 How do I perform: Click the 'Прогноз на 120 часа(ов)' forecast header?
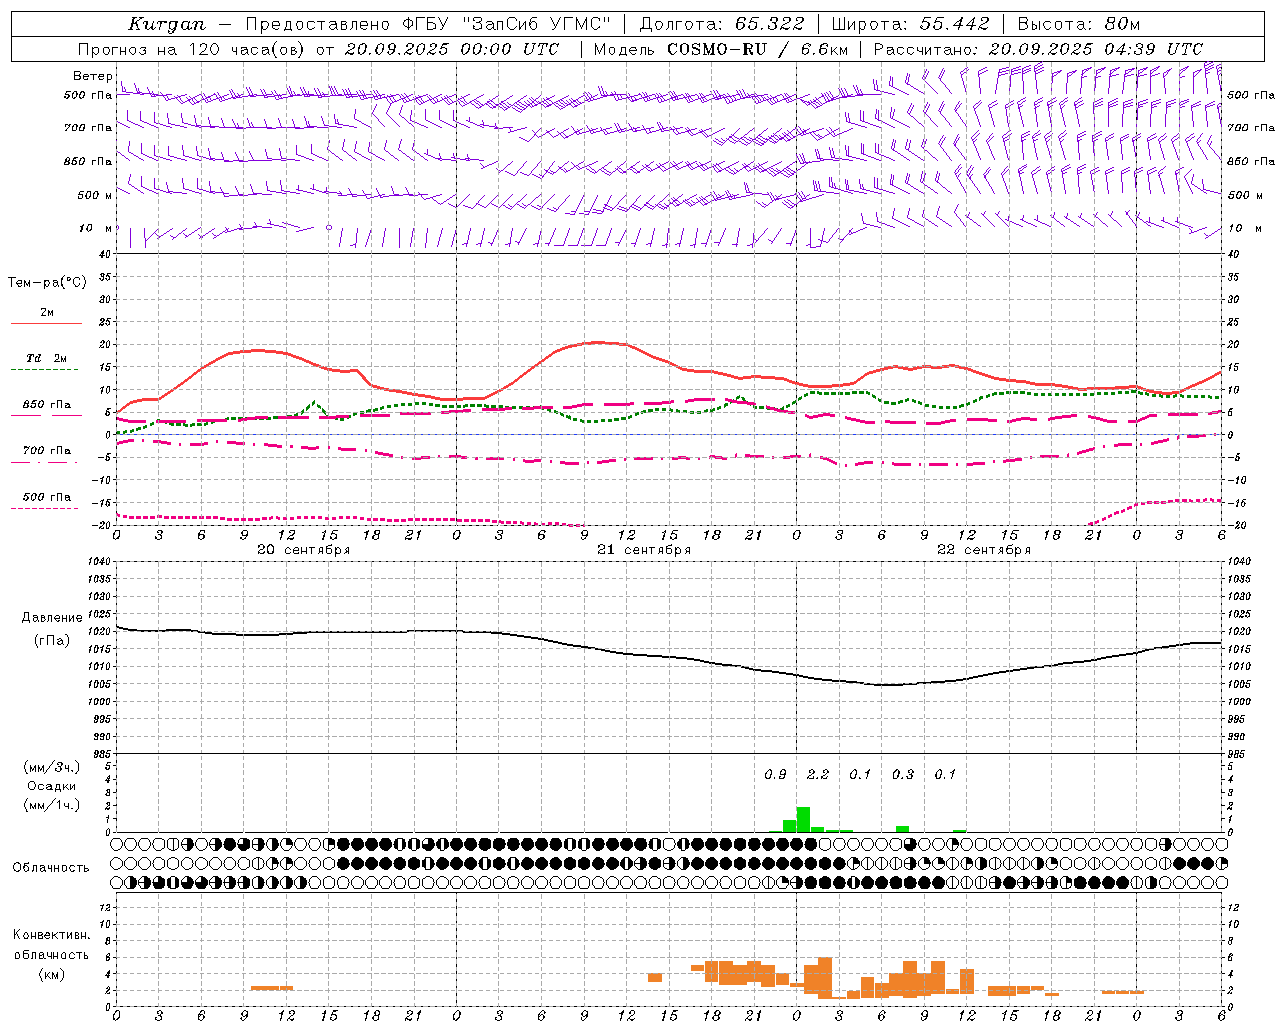point(192,49)
